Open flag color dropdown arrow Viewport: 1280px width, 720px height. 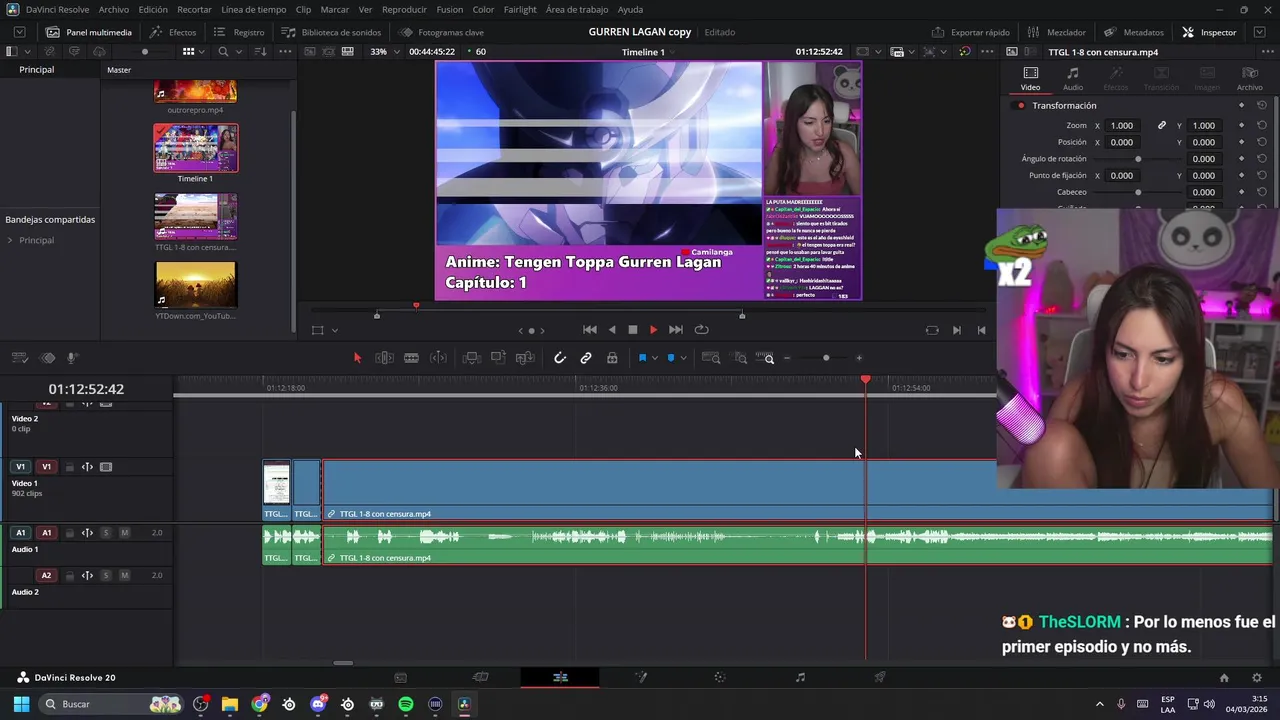(x=655, y=358)
